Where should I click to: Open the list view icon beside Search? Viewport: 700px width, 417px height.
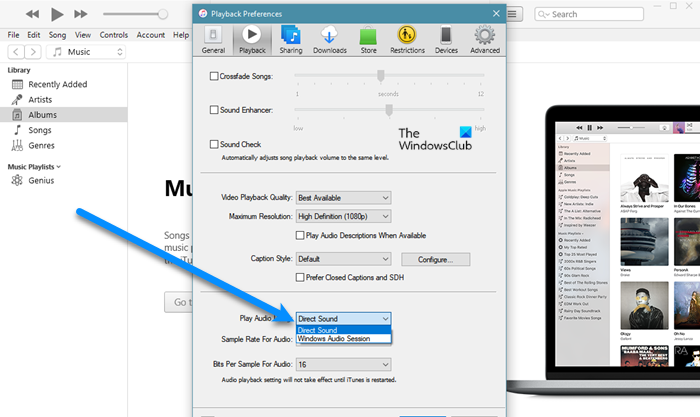coord(512,14)
